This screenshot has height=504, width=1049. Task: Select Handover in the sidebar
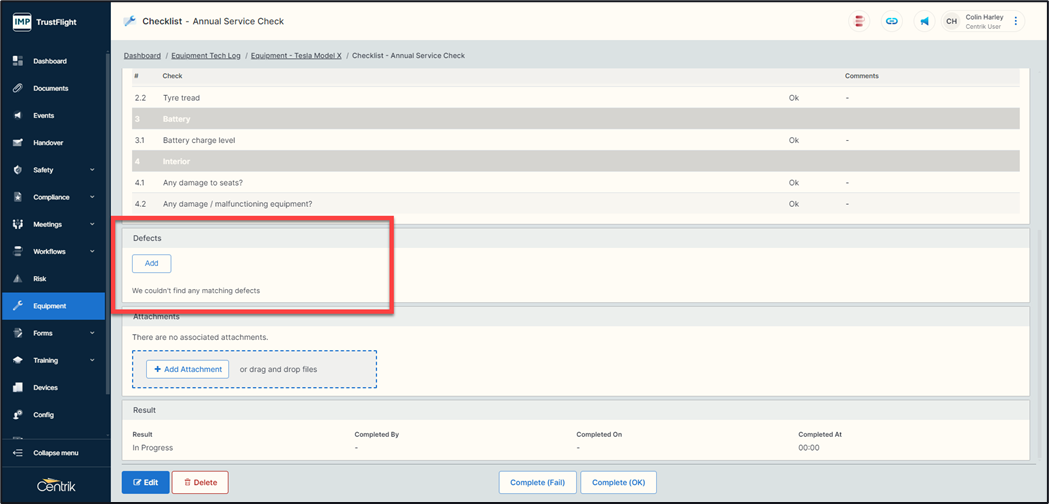[x=47, y=143]
